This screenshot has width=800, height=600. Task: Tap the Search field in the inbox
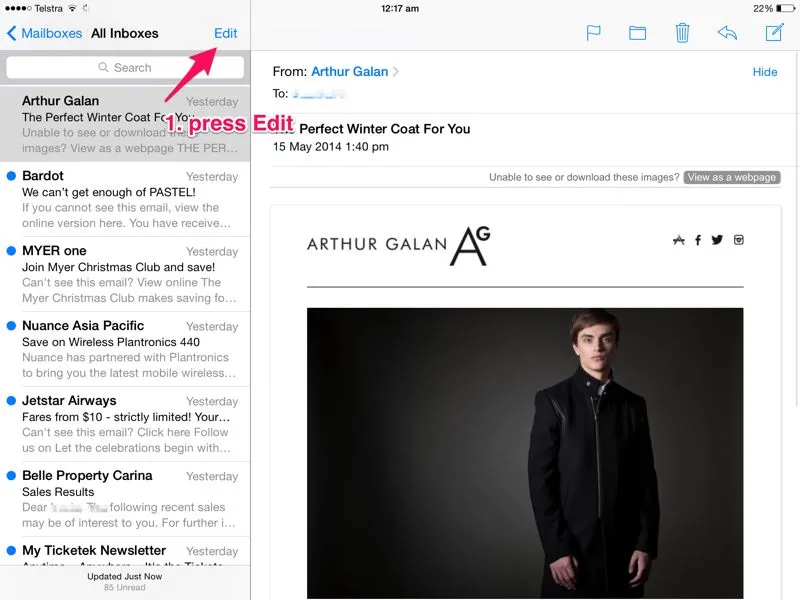coord(125,68)
